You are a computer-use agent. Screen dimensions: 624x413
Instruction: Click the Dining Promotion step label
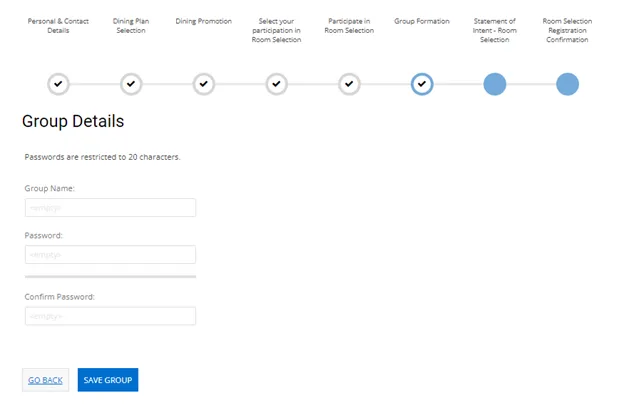coord(204,21)
